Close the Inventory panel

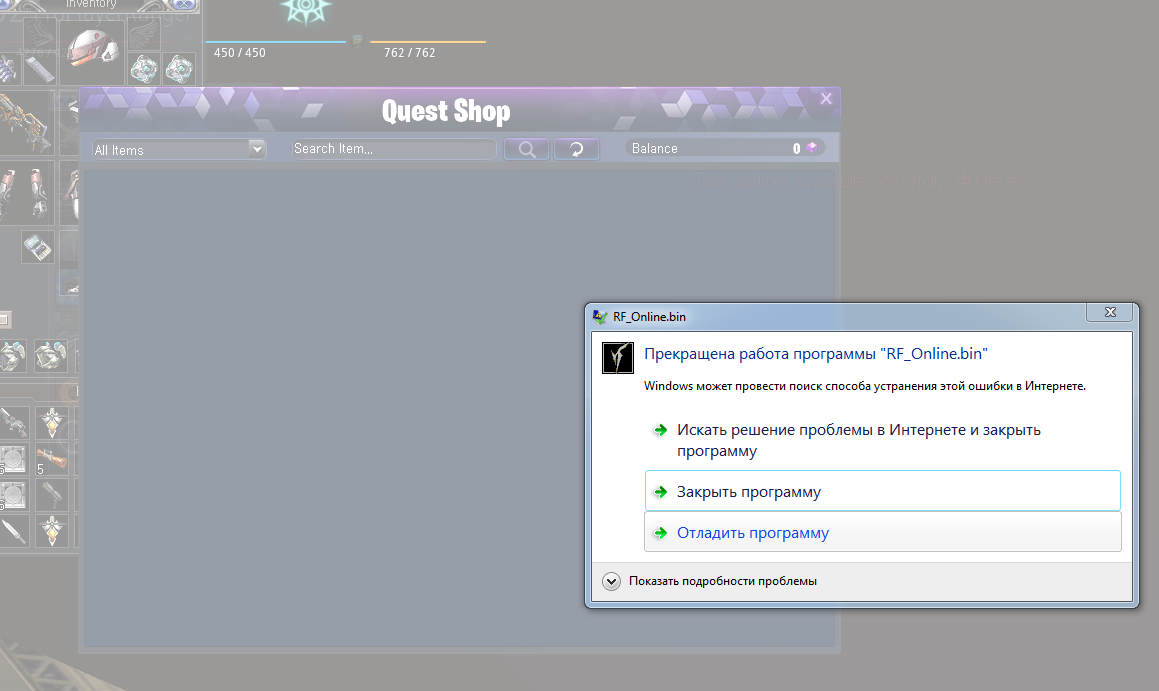tap(185, 4)
